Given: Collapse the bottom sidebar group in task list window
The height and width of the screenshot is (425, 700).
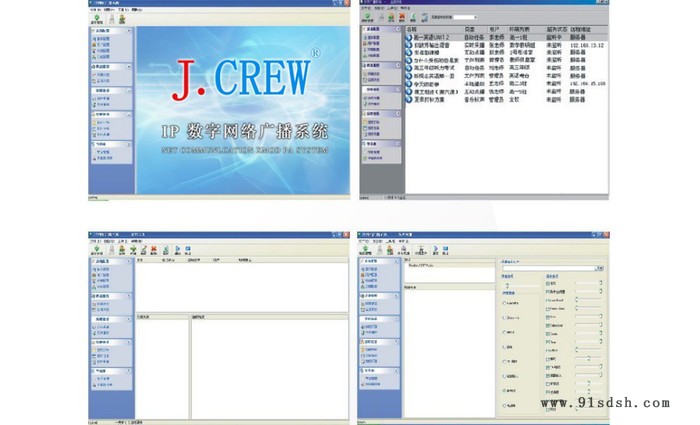Looking at the screenshot, I should point(397,144).
